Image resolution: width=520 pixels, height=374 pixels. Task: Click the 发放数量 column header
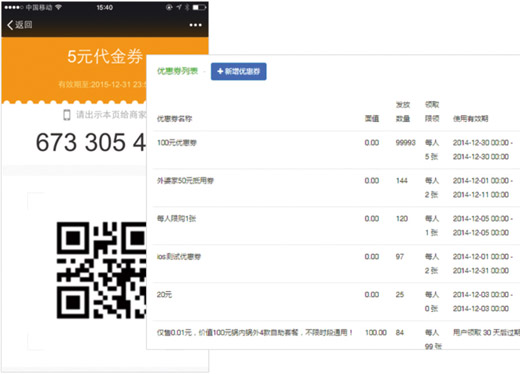coord(403,112)
